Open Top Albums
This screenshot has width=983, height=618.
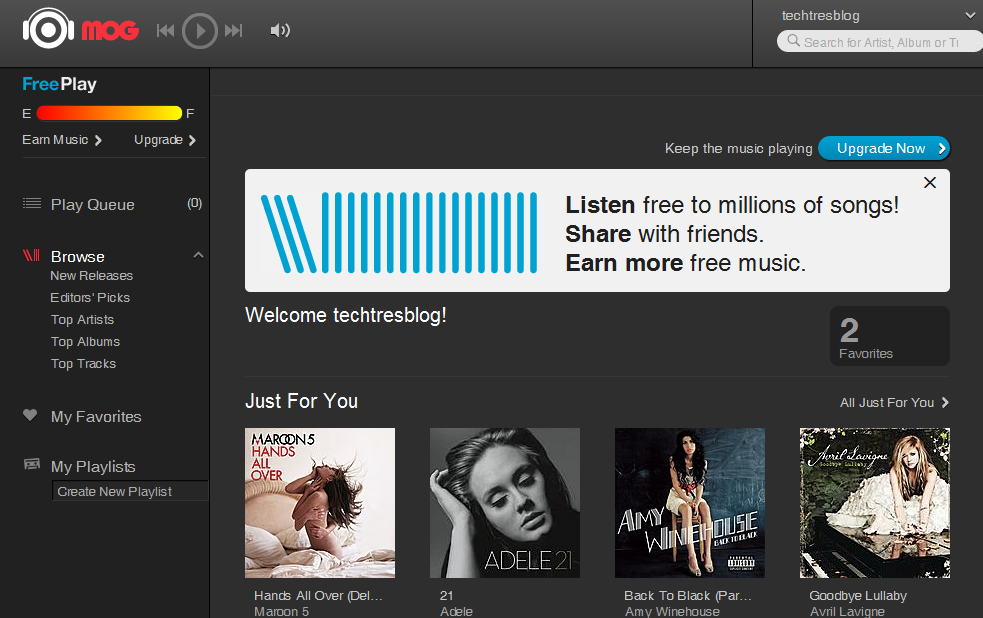click(85, 342)
